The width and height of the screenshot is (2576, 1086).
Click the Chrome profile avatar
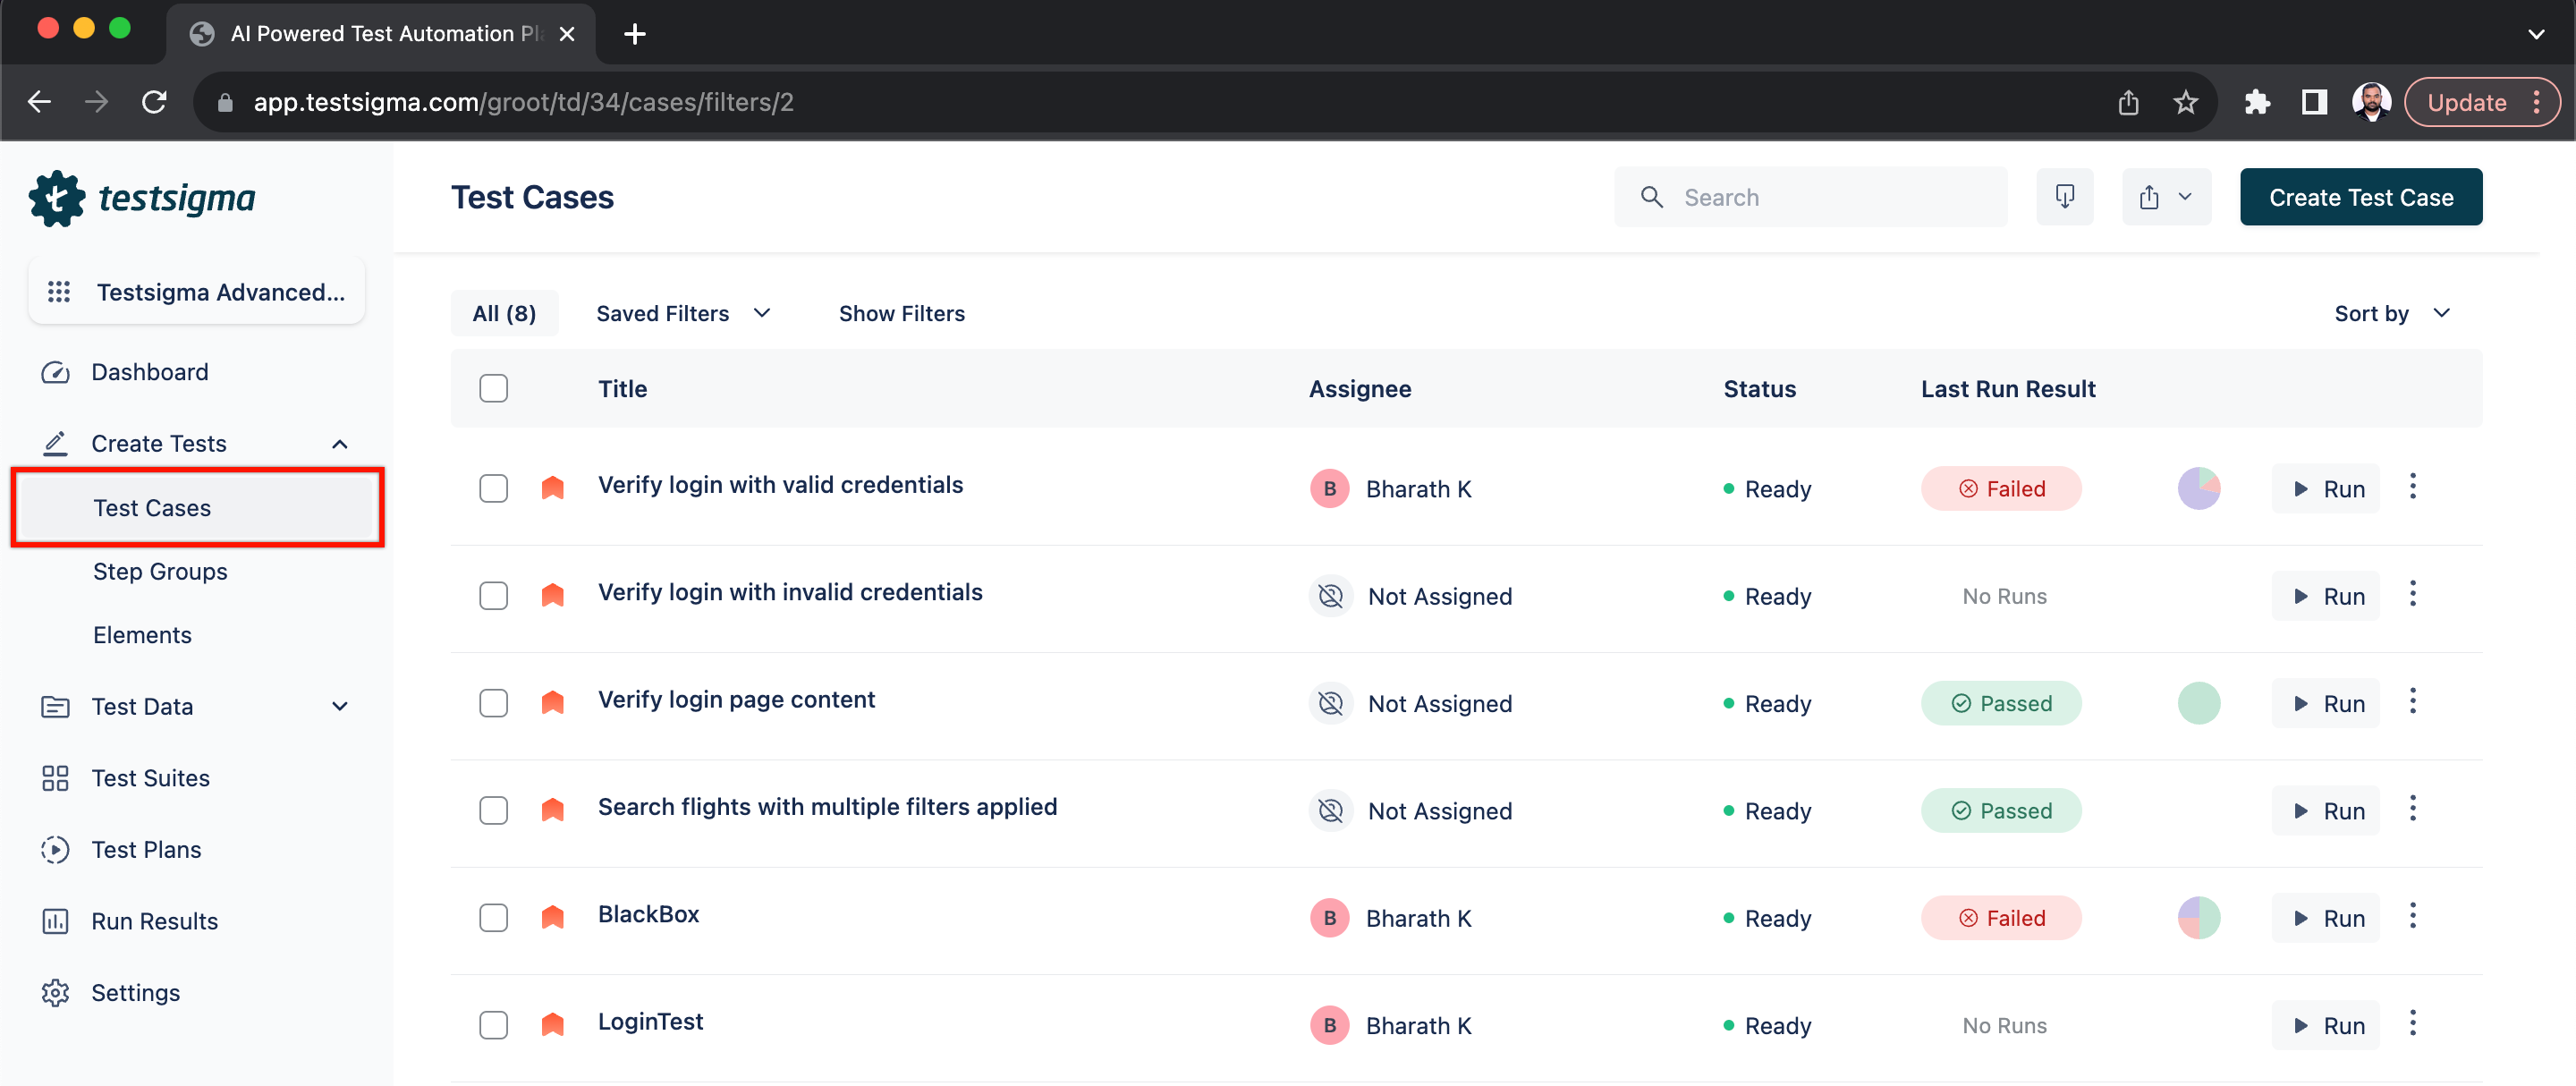[2370, 102]
